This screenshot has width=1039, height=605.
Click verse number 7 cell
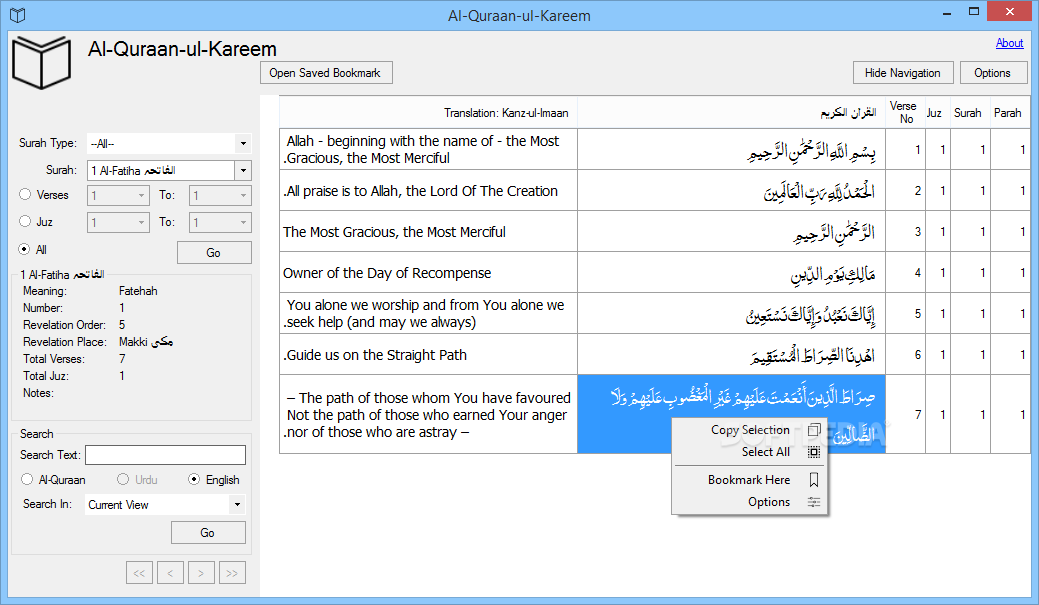click(x=905, y=415)
